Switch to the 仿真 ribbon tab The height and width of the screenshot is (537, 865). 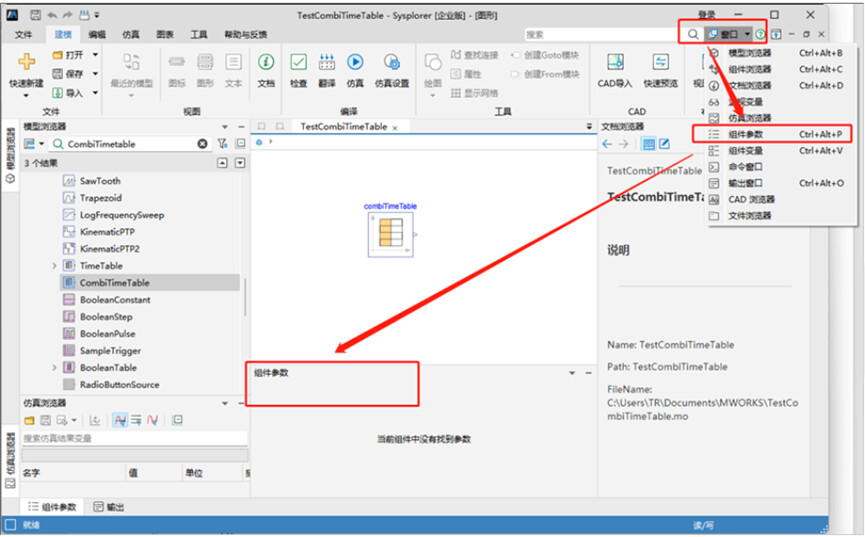click(x=131, y=34)
